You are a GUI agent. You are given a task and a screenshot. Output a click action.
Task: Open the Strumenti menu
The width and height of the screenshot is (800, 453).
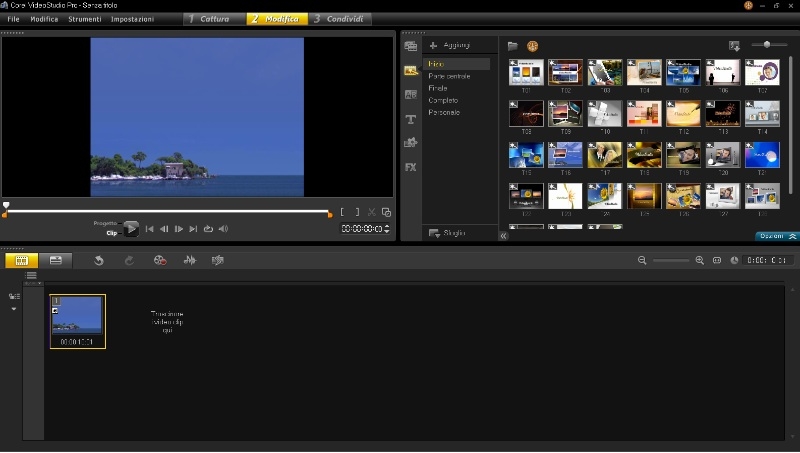coord(84,19)
